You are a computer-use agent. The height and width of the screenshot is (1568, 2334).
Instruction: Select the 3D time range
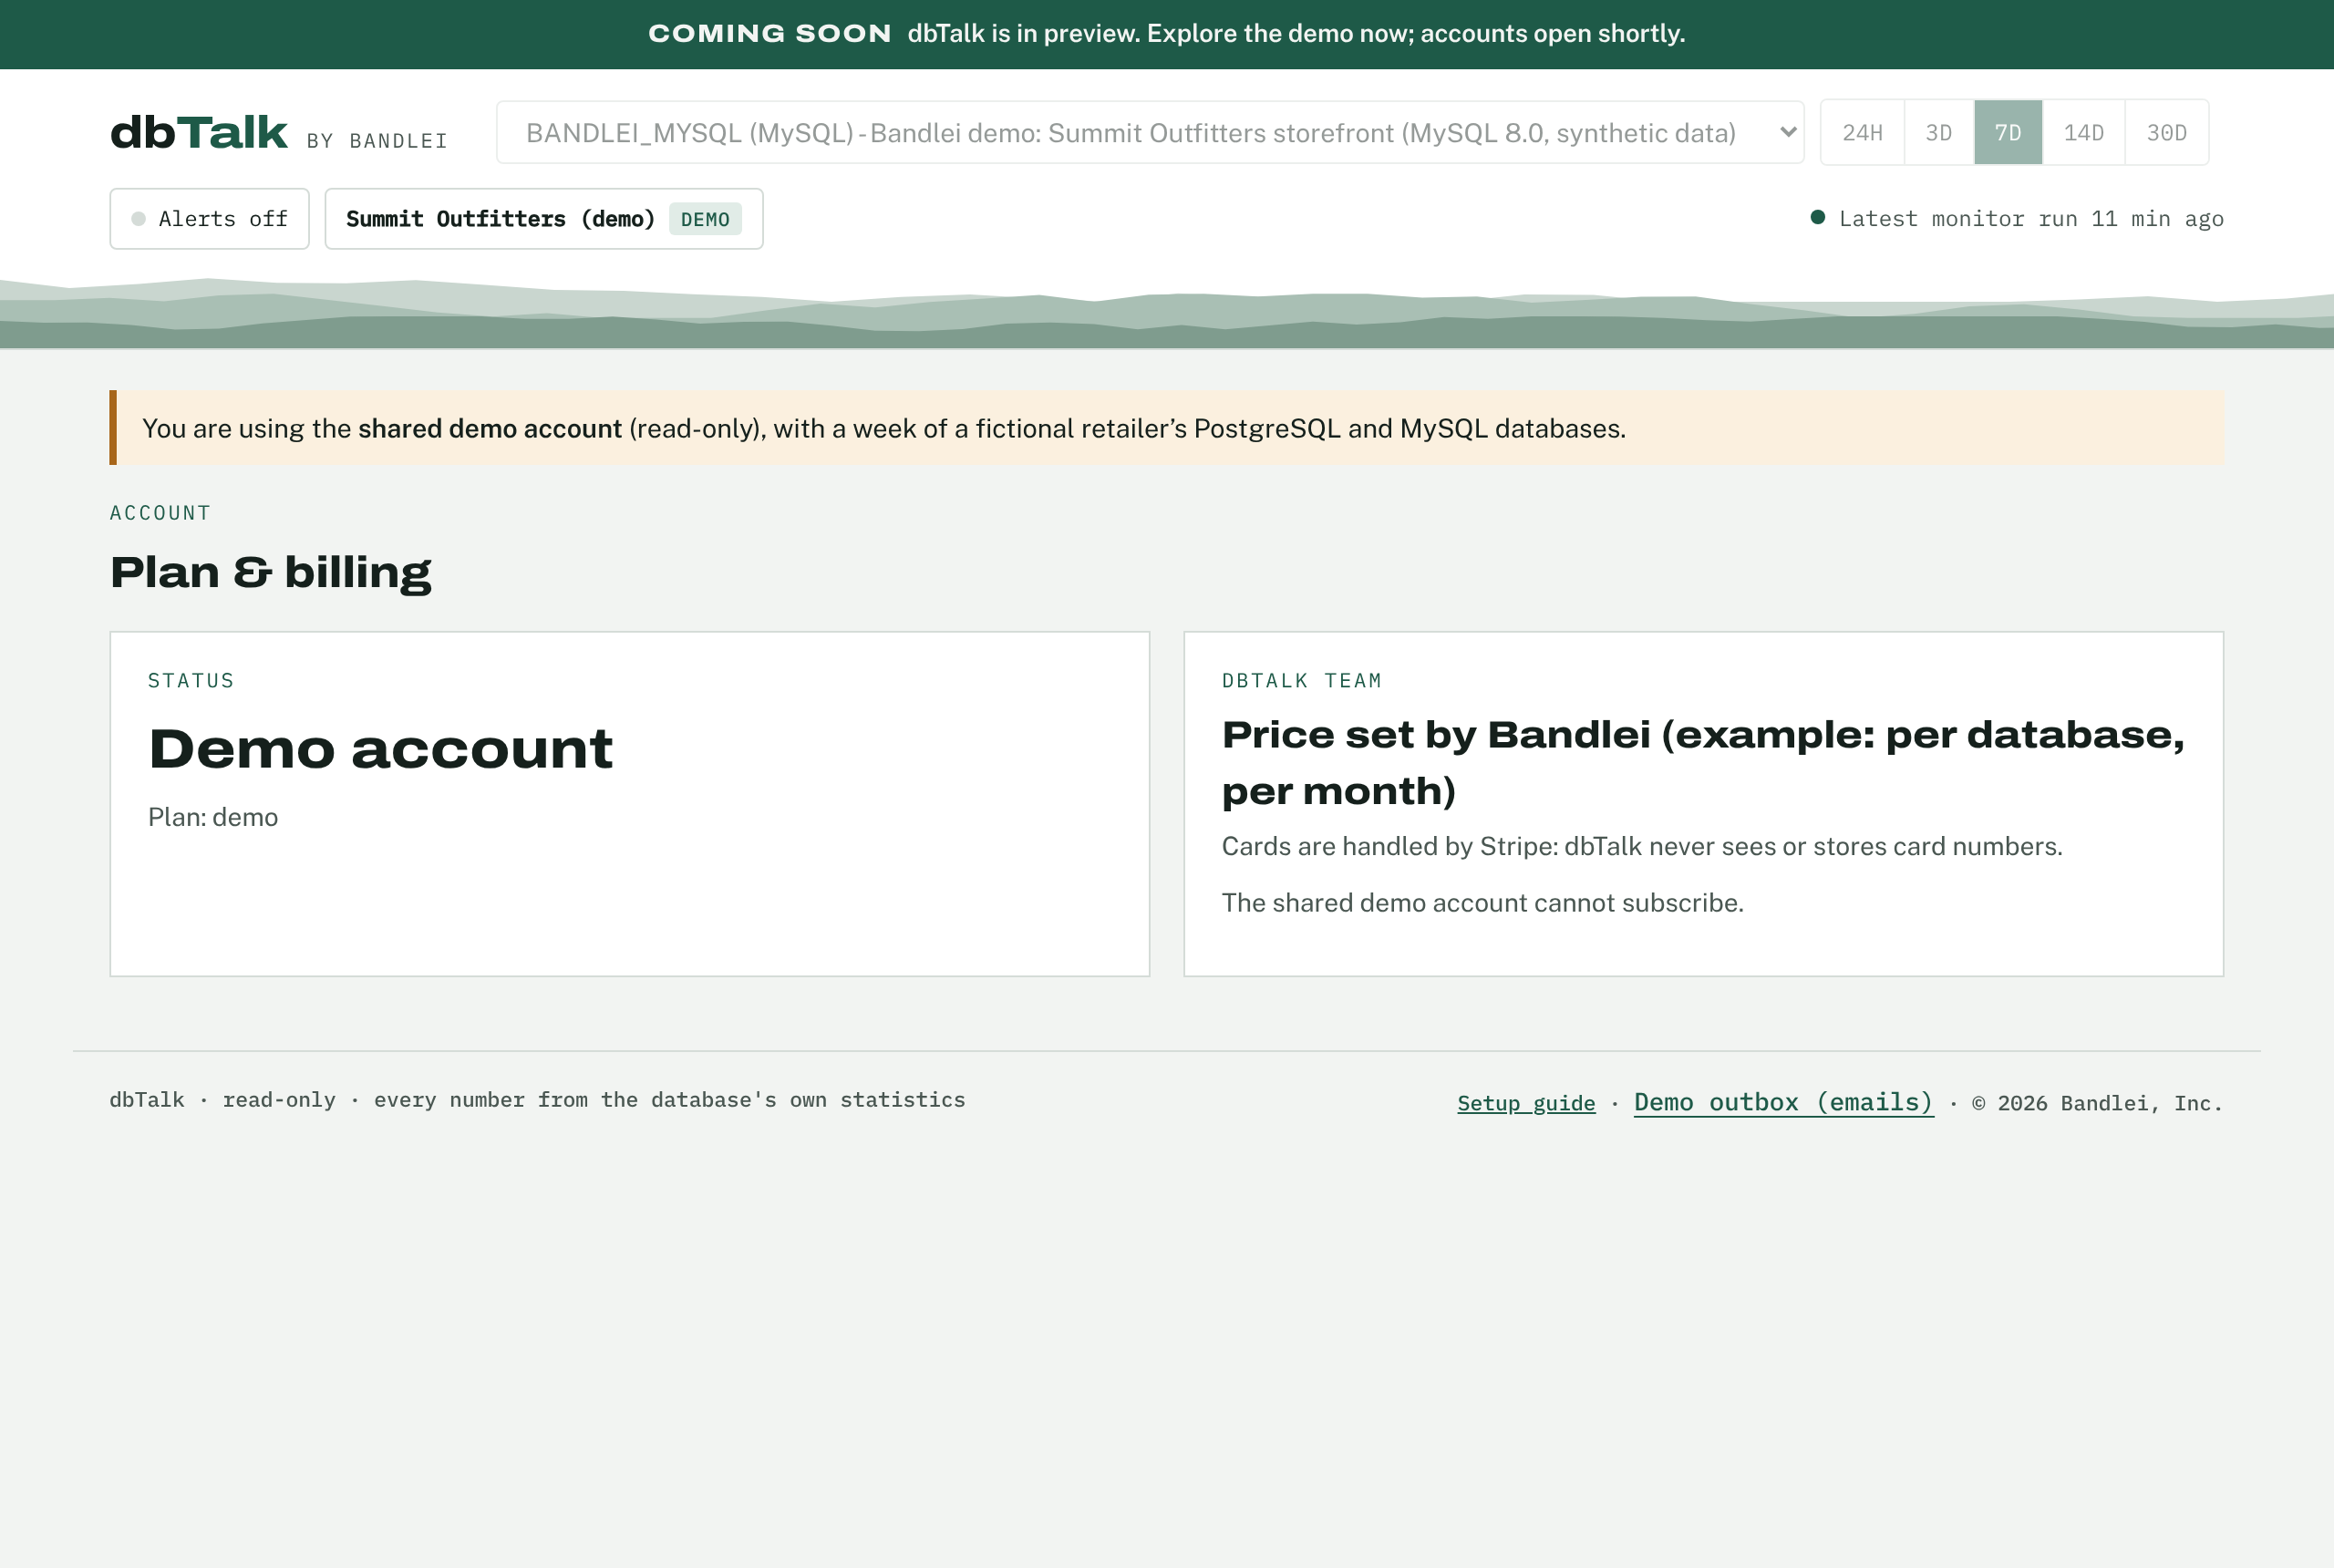coord(1939,132)
